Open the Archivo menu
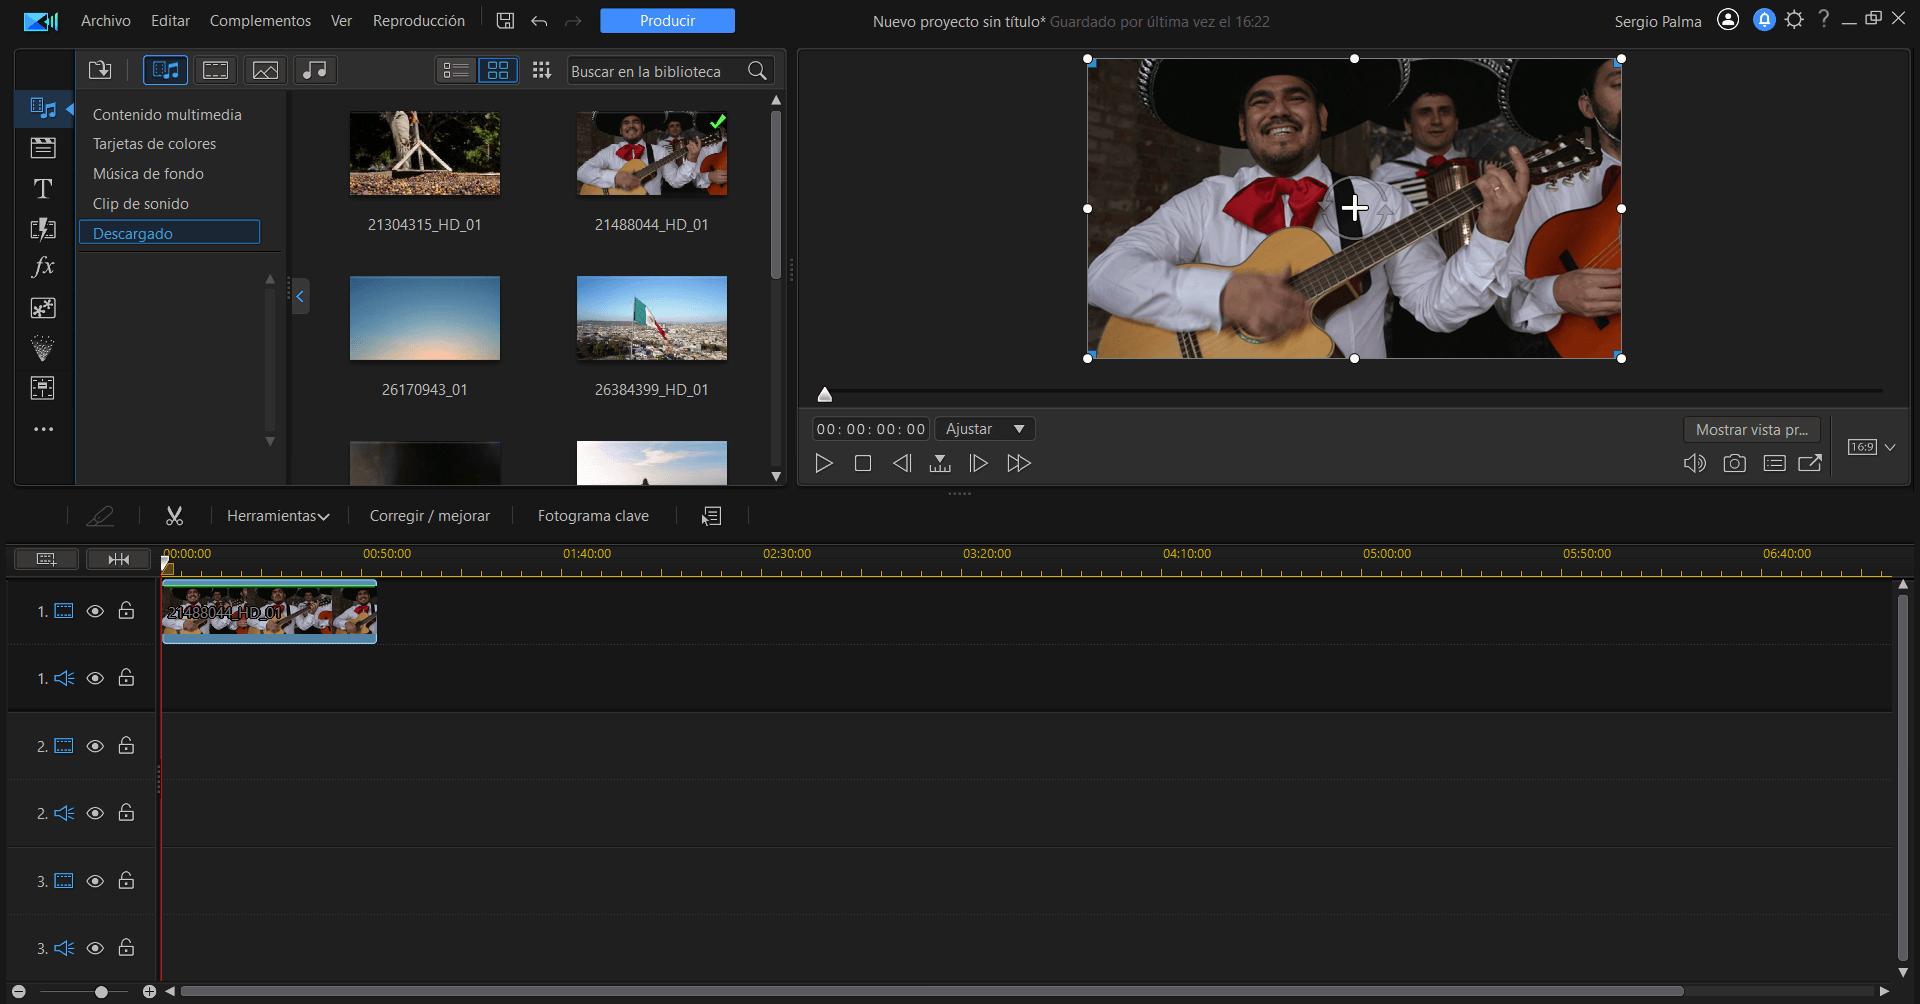Screen dimensions: 1920x1004 click(x=105, y=21)
